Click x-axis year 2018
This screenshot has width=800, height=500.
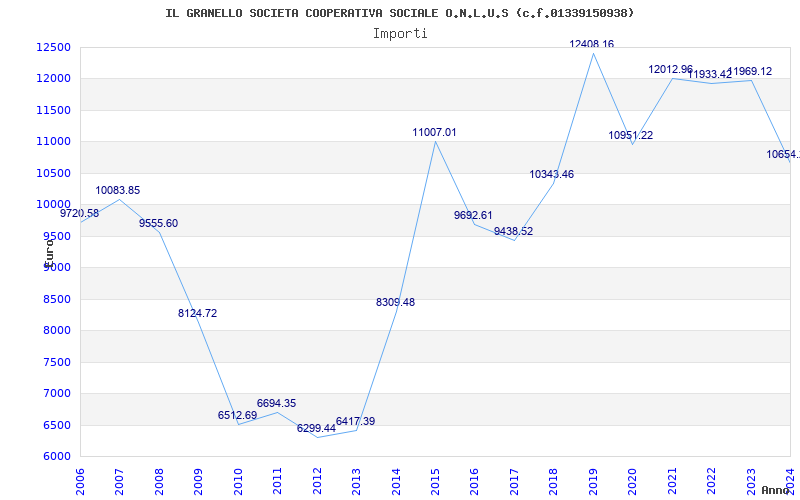(554, 481)
